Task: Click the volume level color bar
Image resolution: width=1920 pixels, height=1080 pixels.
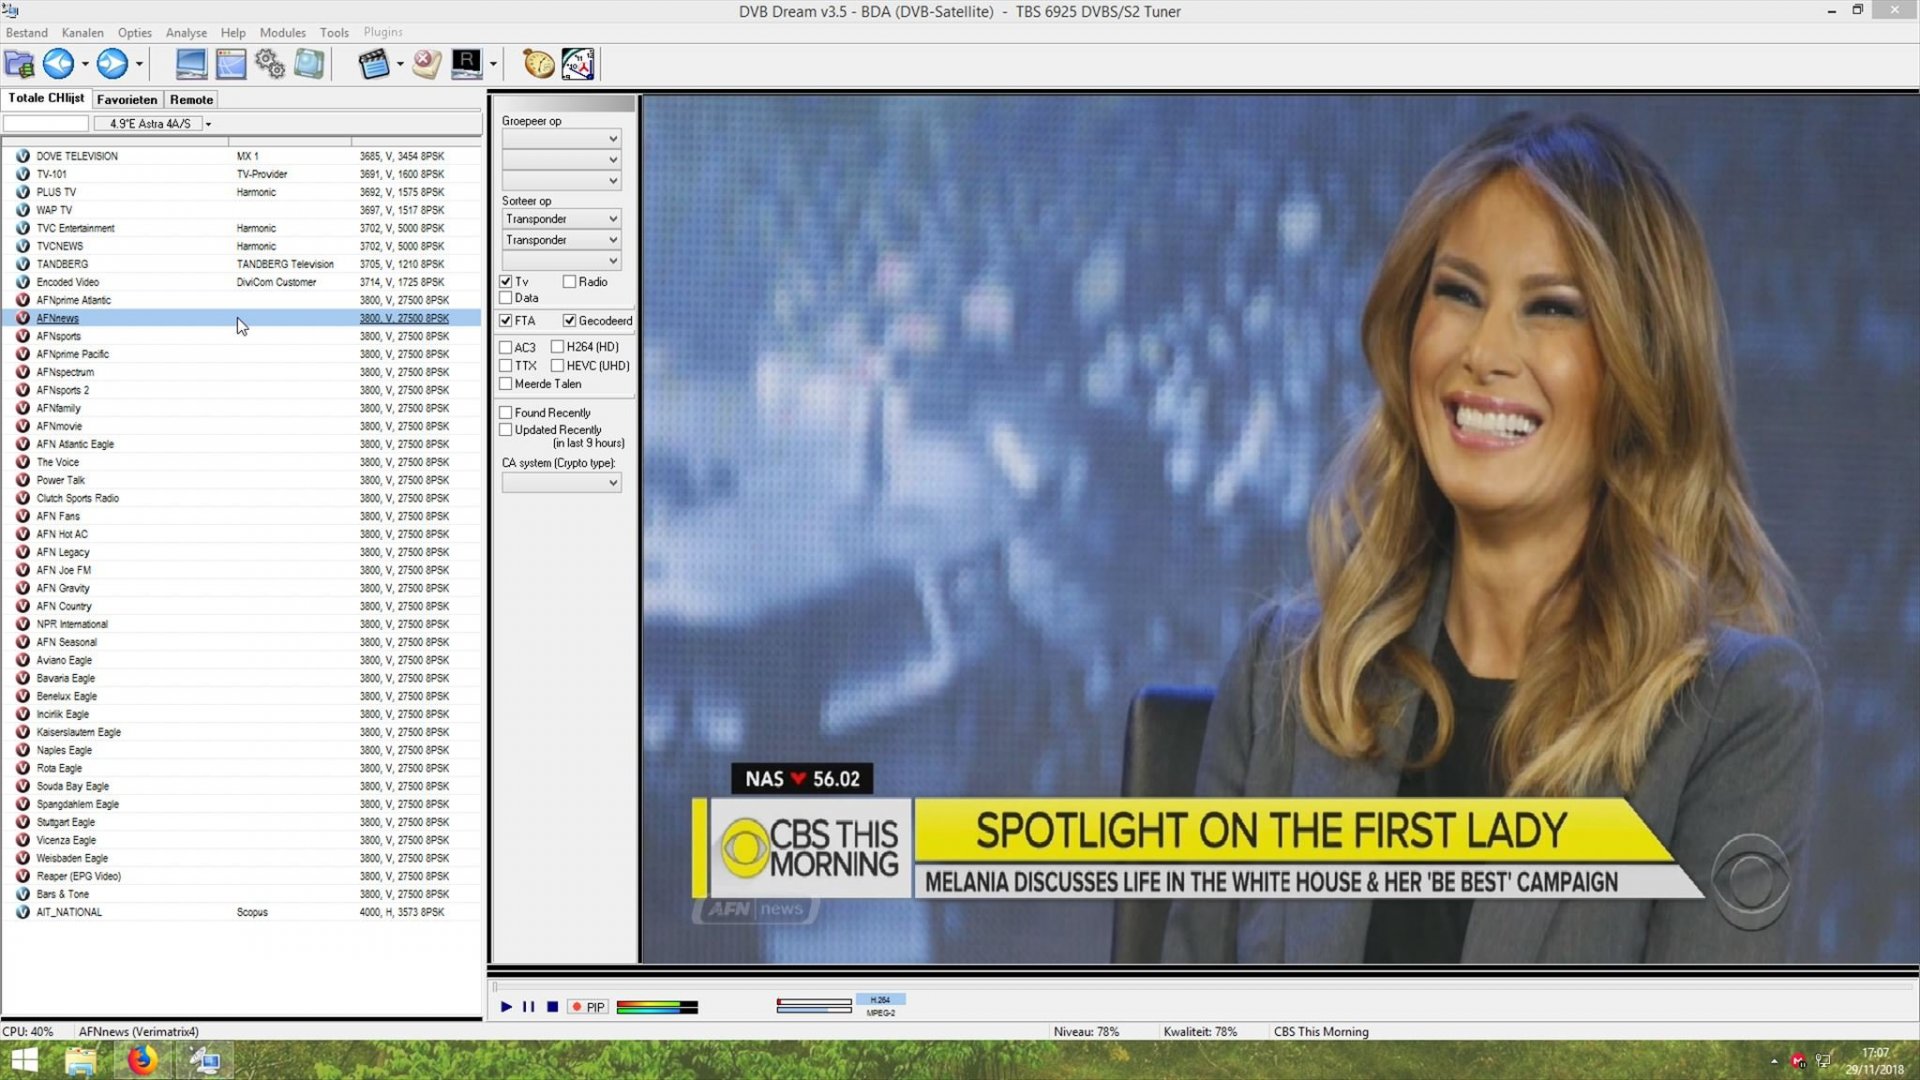Action: [x=657, y=1007]
